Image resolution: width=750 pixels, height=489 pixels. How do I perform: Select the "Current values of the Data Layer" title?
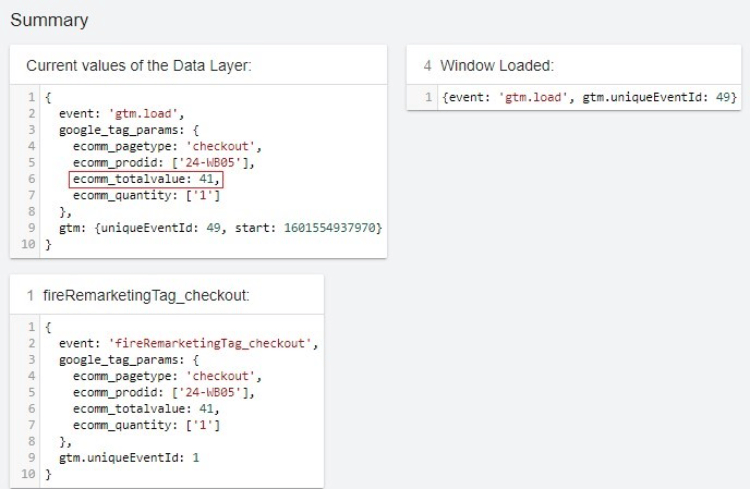click(x=138, y=65)
